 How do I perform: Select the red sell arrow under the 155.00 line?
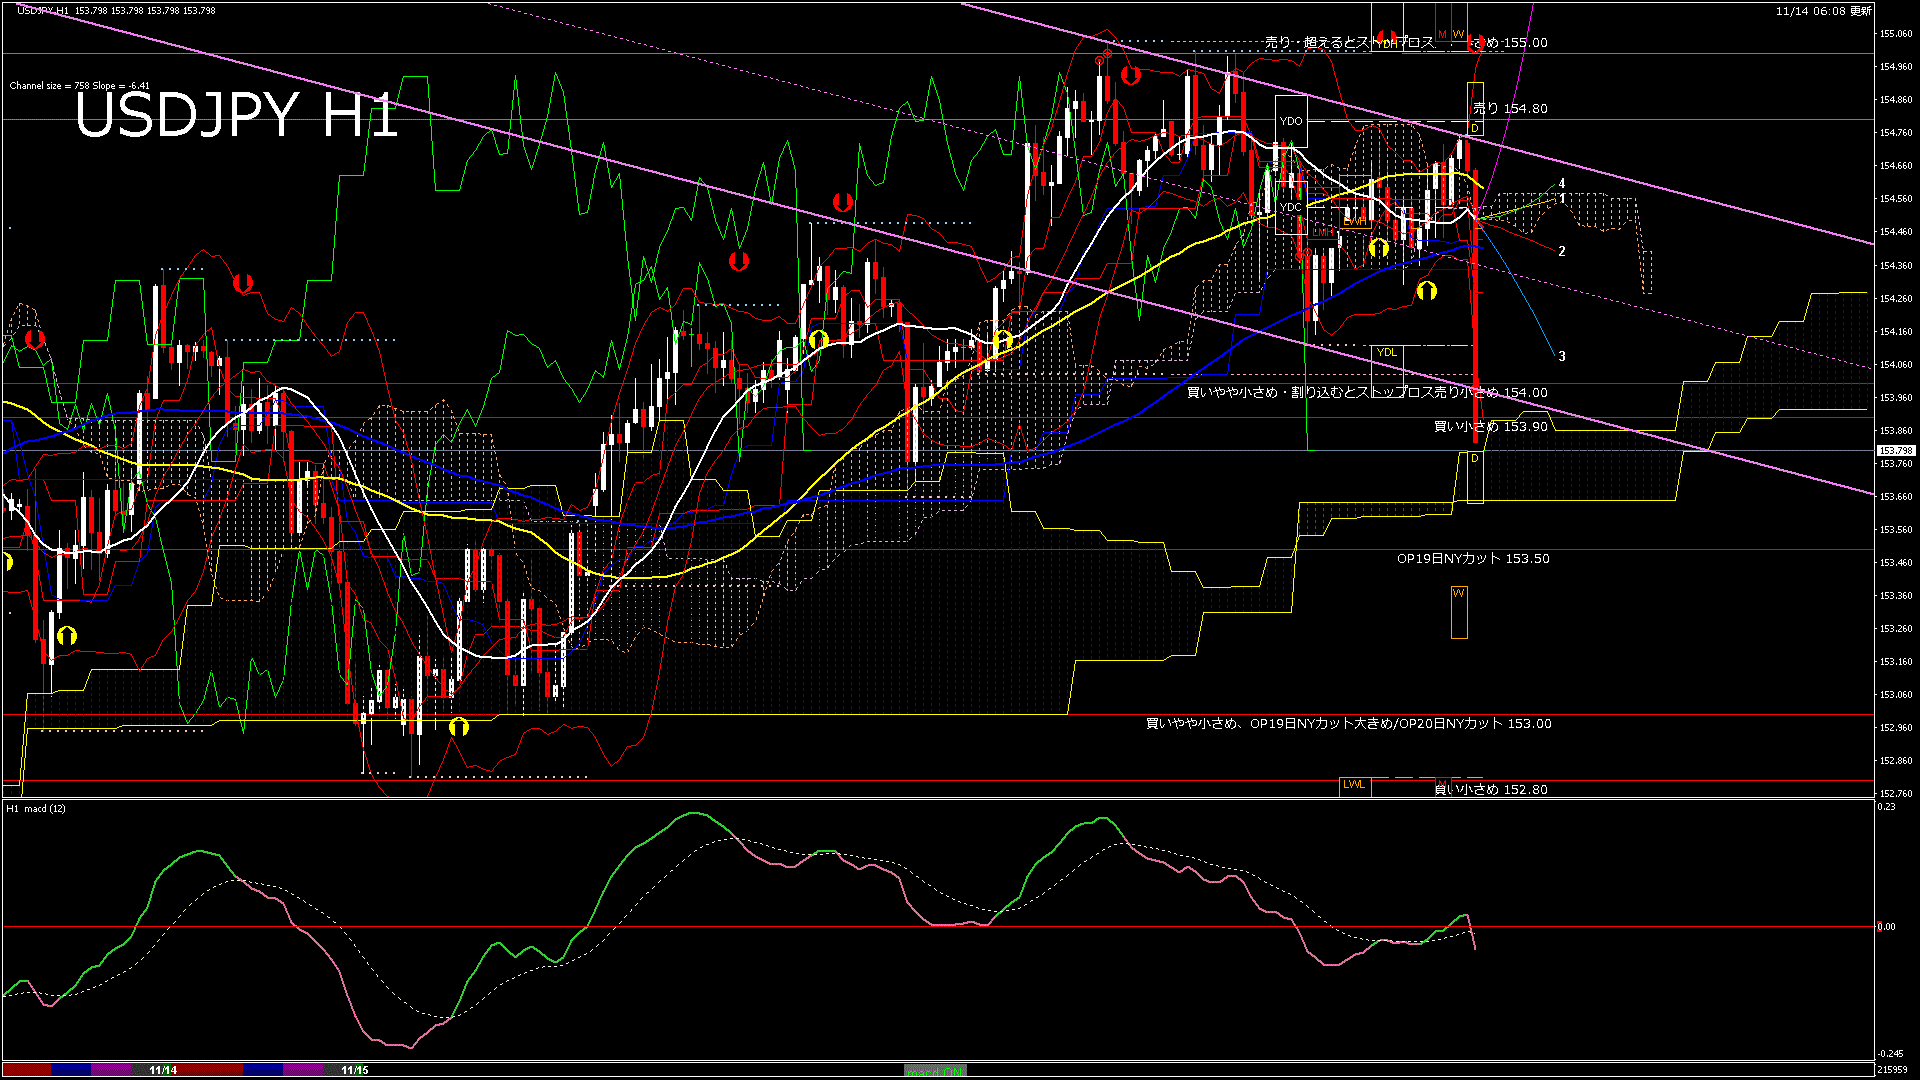point(1476,44)
